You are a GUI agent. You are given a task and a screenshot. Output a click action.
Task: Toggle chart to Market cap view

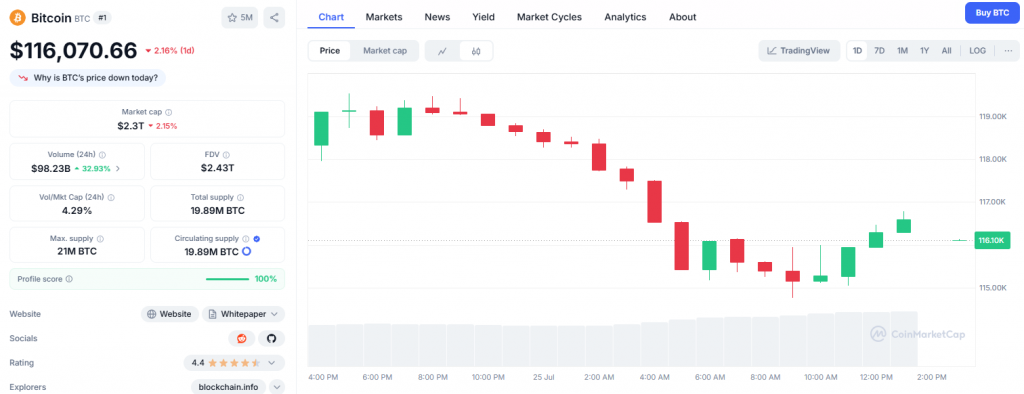point(385,50)
